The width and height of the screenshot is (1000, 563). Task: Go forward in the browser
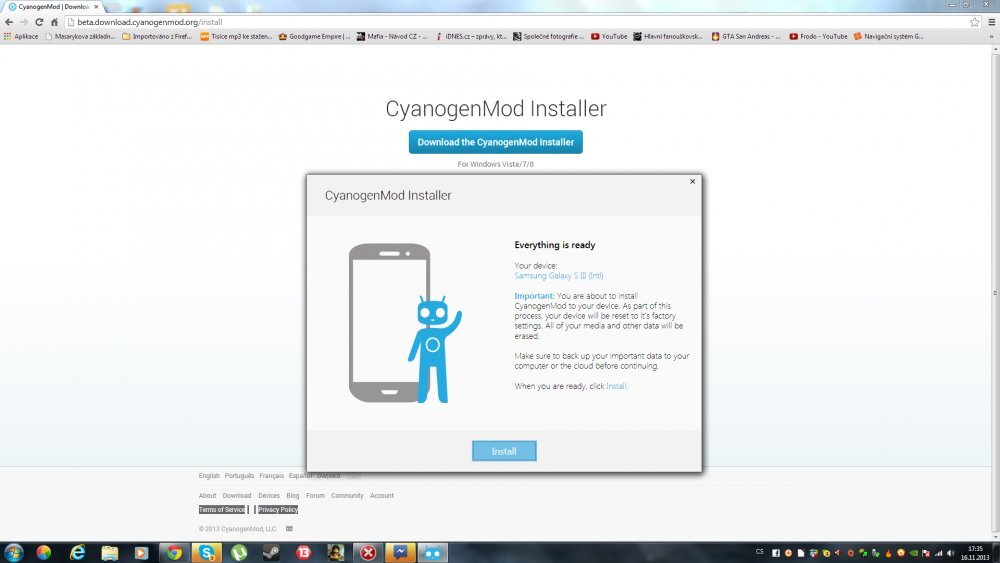[24, 22]
